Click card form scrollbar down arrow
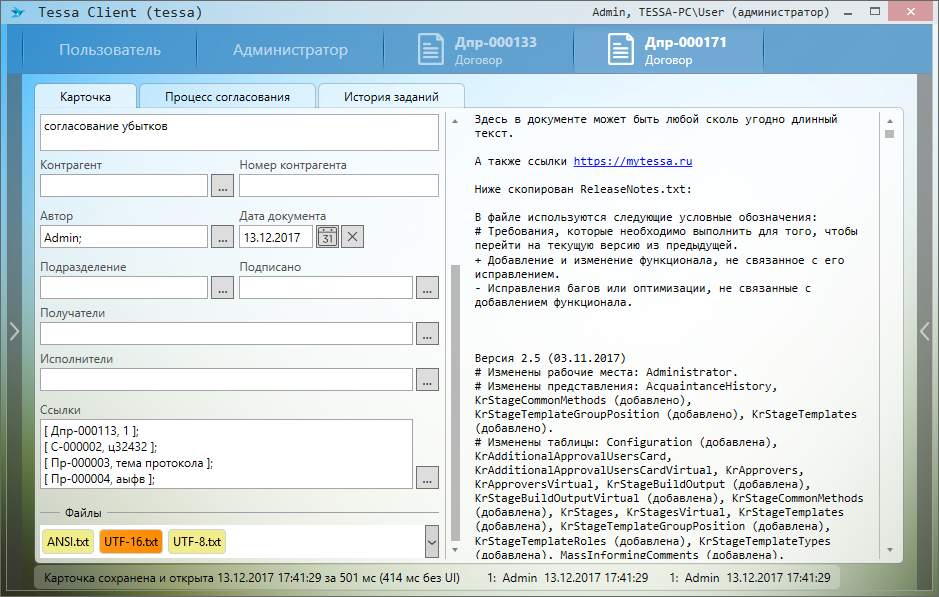 (455, 550)
